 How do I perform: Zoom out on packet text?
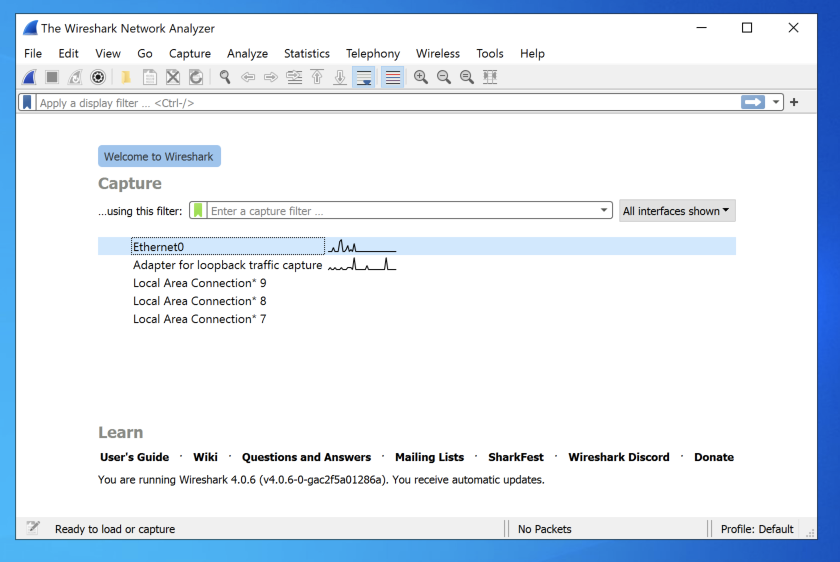point(444,77)
